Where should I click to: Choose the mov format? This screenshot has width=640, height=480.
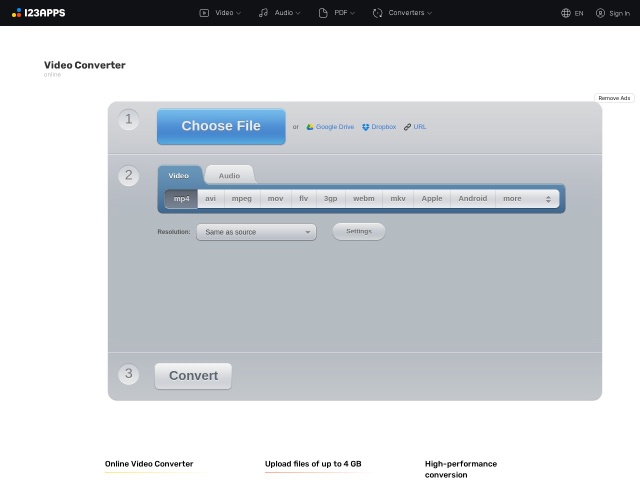tap(276, 199)
